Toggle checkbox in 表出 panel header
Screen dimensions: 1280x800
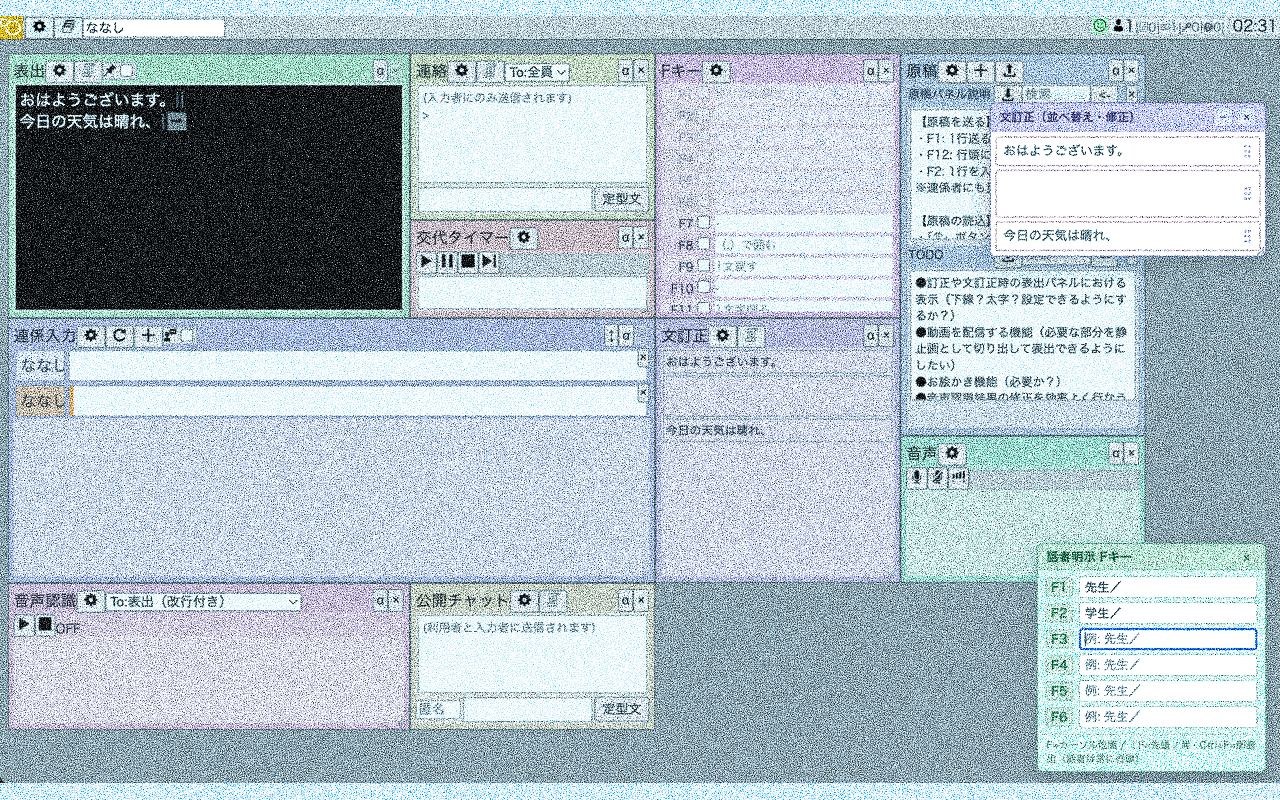point(128,71)
